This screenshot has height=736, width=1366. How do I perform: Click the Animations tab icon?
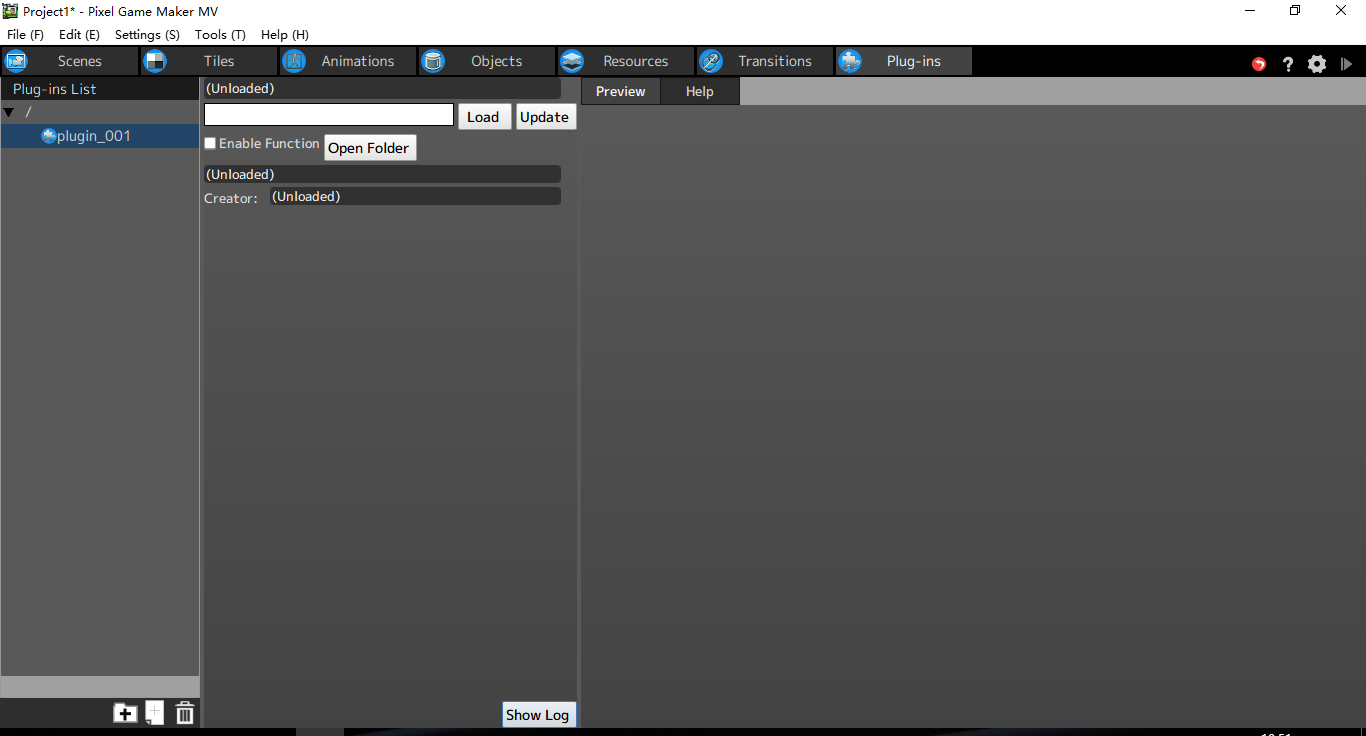coord(294,61)
